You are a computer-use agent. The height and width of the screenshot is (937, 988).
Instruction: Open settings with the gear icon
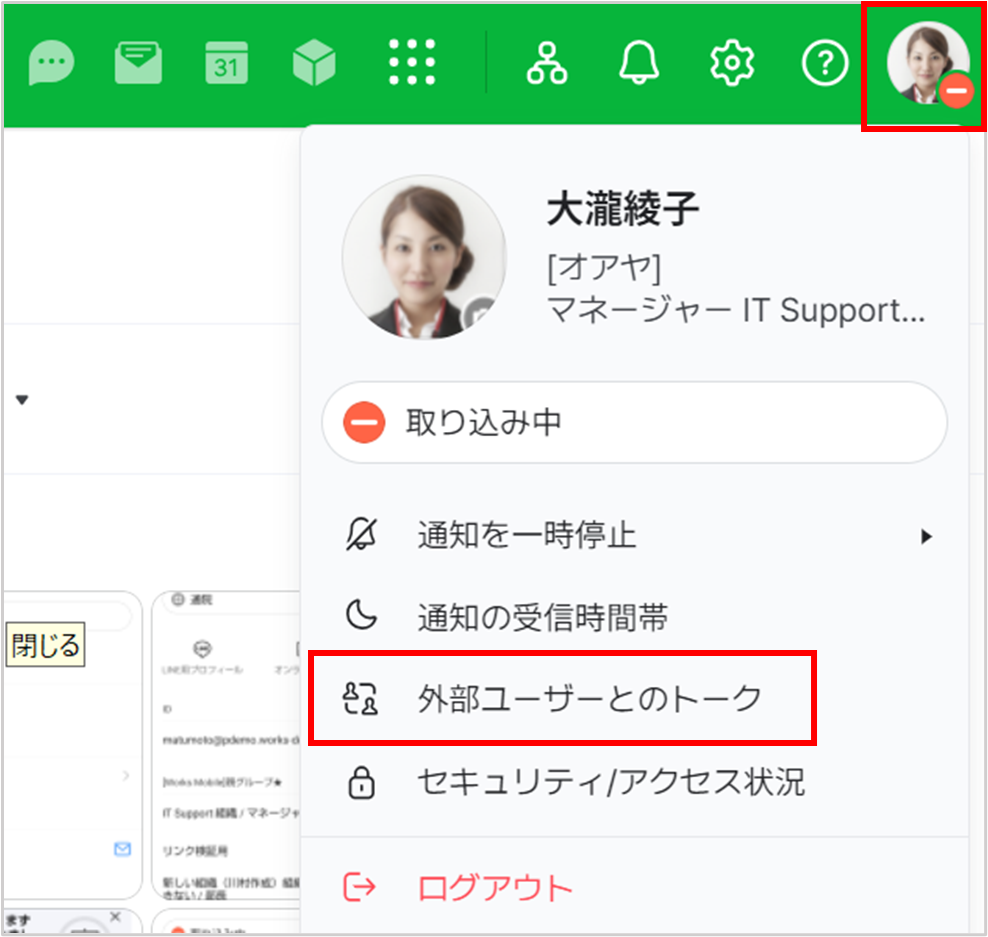click(x=732, y=65)
